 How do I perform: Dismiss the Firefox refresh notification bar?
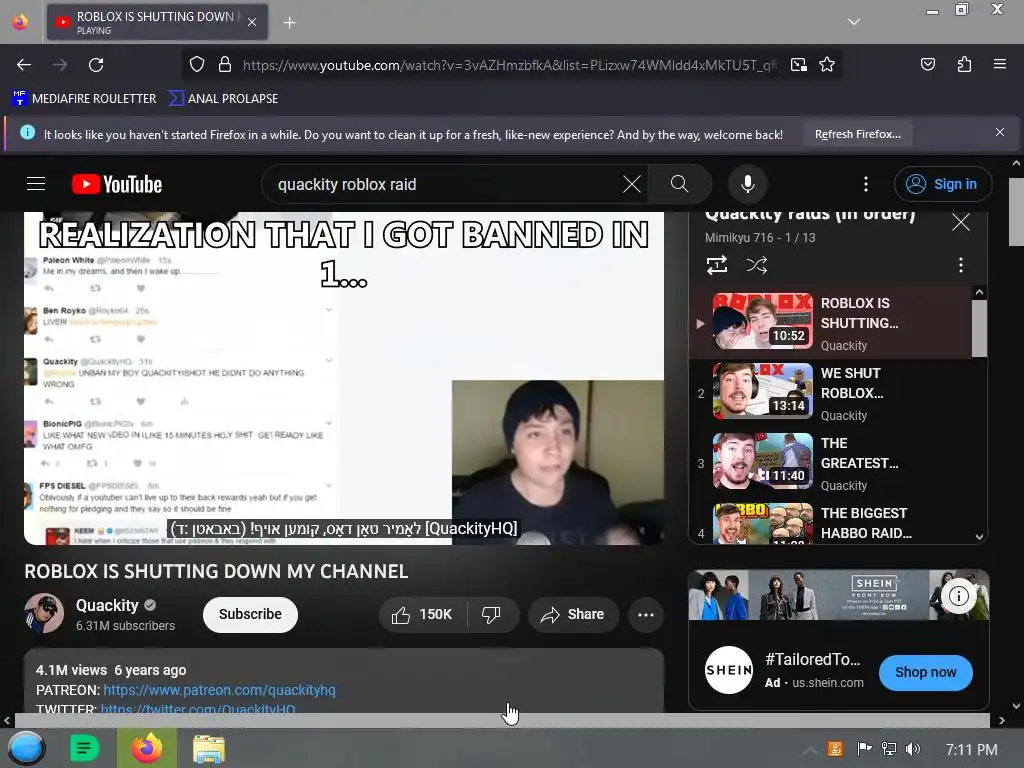coord(999,133)
